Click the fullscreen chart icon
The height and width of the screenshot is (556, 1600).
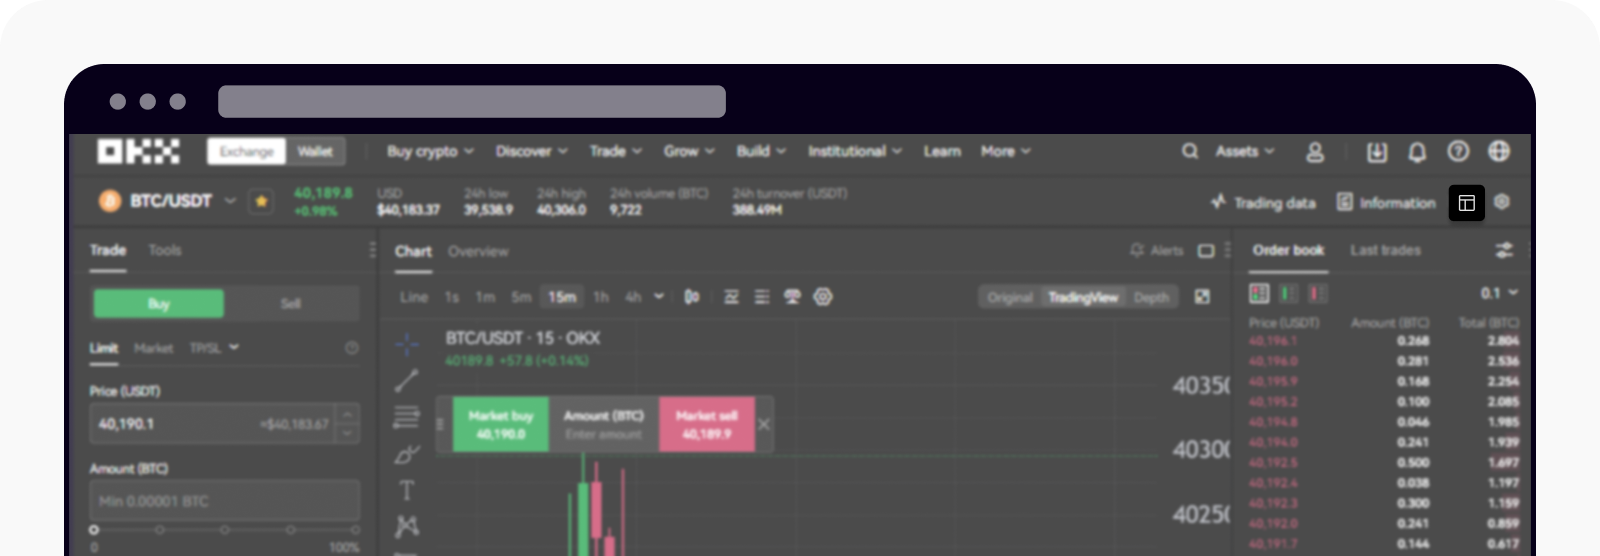click(1203, 297)
